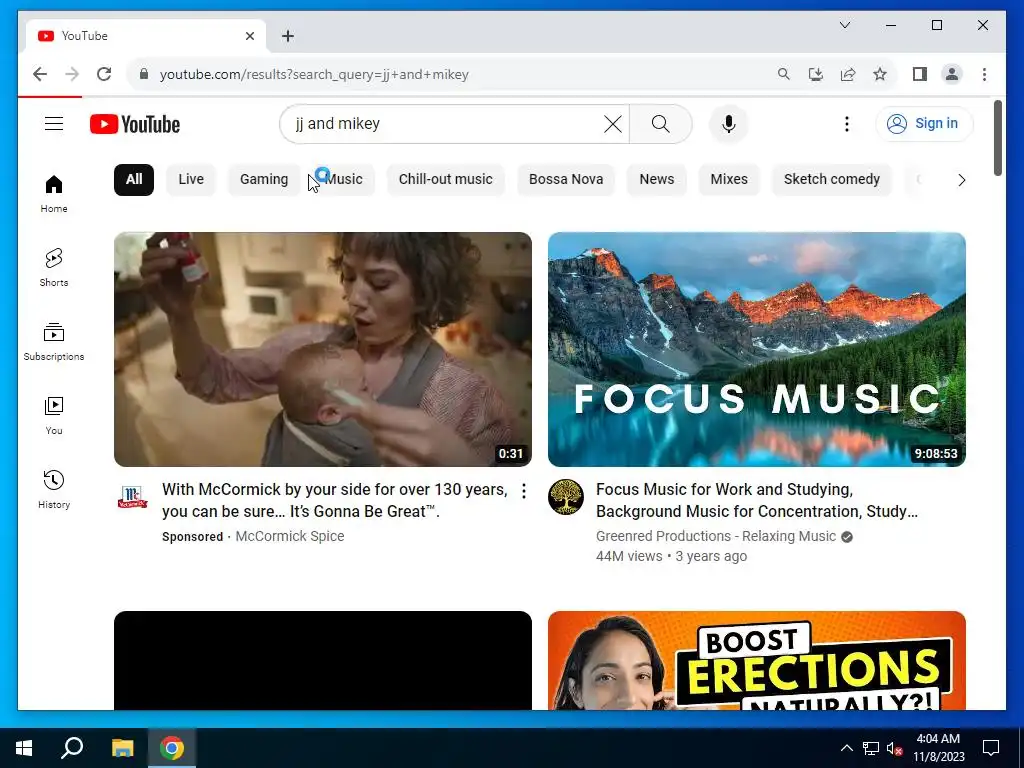Close the YouTube browser tab
This screenshot has width=1024, height=768.
[x=249, y=36]
